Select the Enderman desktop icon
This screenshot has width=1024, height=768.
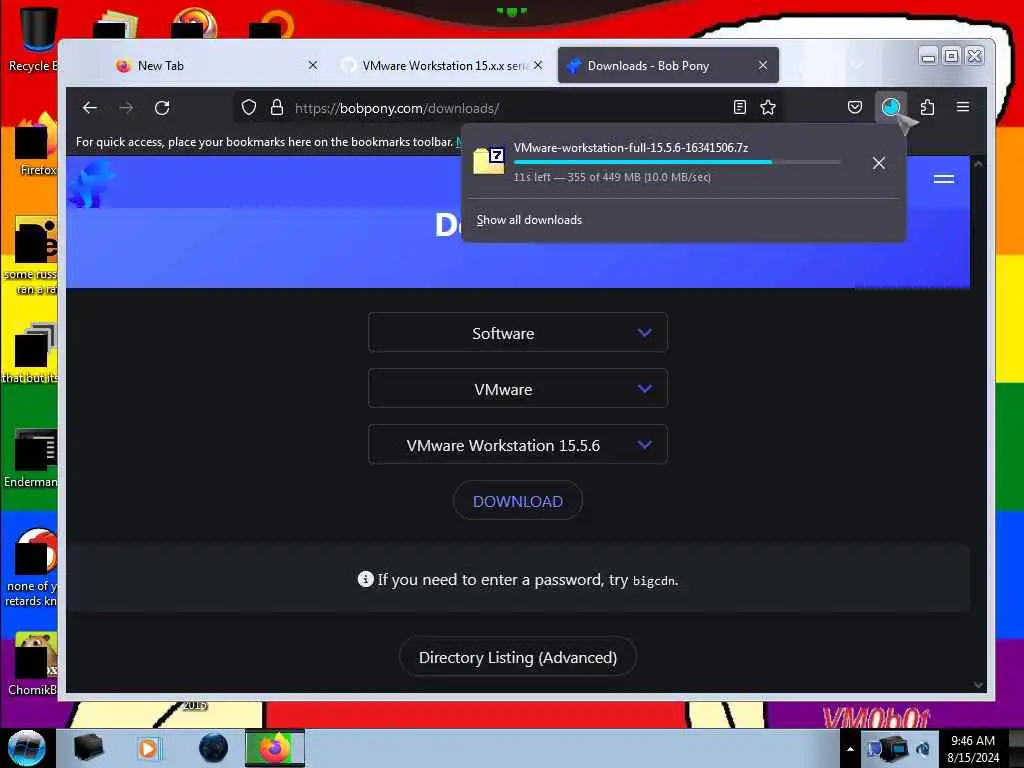coord(31,458)
